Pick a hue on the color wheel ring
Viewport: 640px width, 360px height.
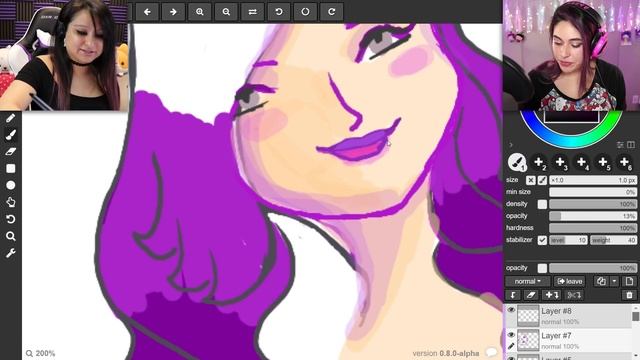tap(571, 141)
